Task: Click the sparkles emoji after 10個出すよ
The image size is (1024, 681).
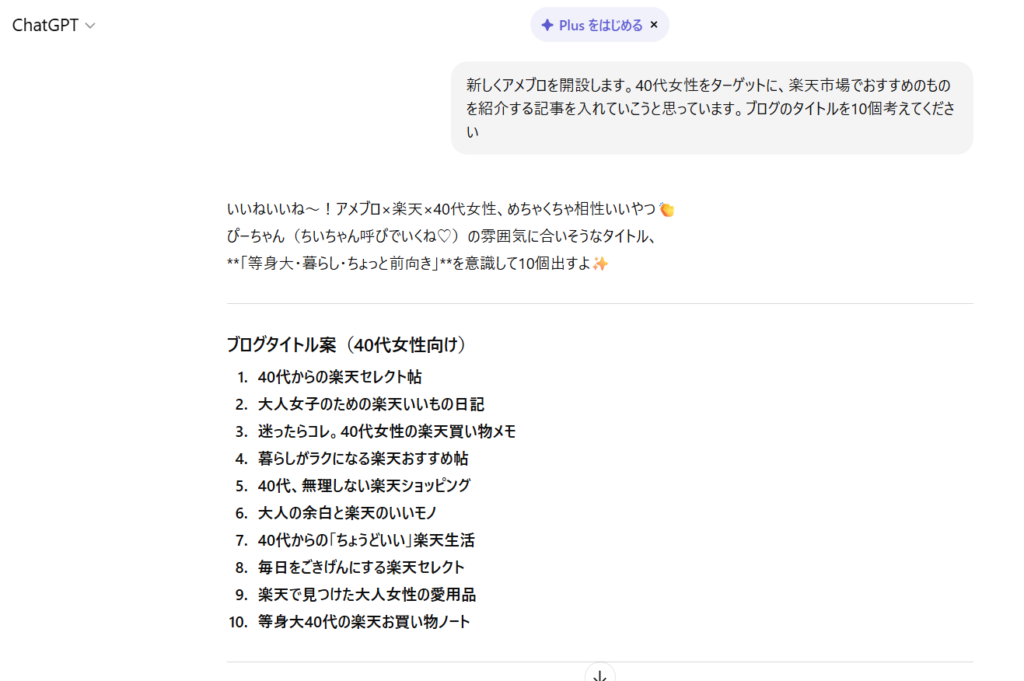Action: 600,264
